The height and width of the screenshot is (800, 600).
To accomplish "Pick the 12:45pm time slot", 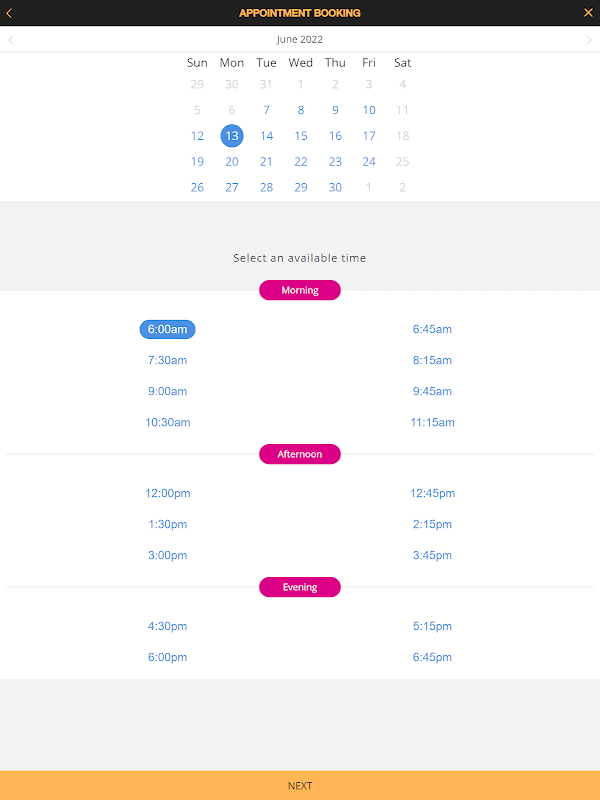I will [x=432, y=493].
